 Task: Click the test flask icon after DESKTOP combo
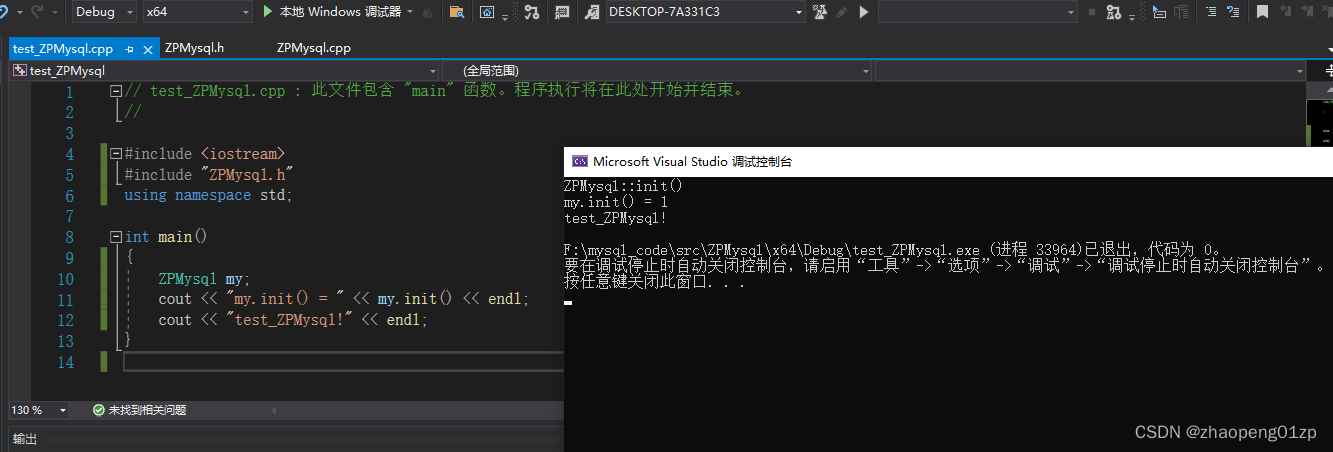click(822, 12)
